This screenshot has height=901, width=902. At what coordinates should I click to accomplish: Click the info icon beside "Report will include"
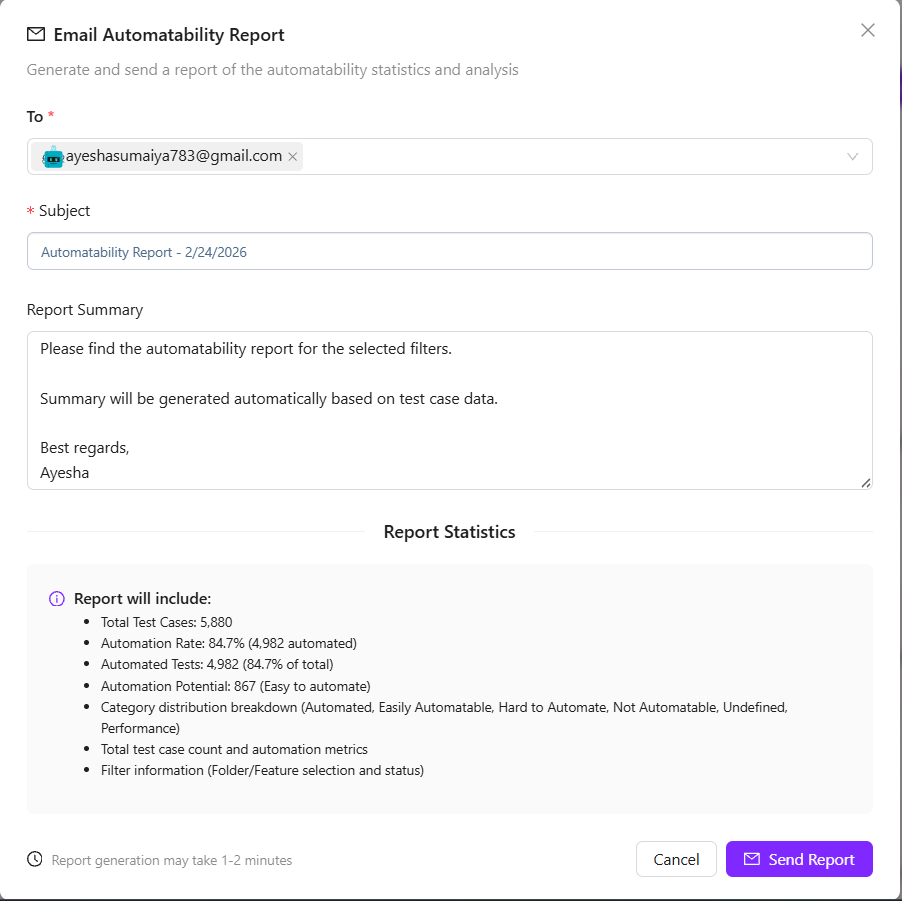(x=57, y=599)
